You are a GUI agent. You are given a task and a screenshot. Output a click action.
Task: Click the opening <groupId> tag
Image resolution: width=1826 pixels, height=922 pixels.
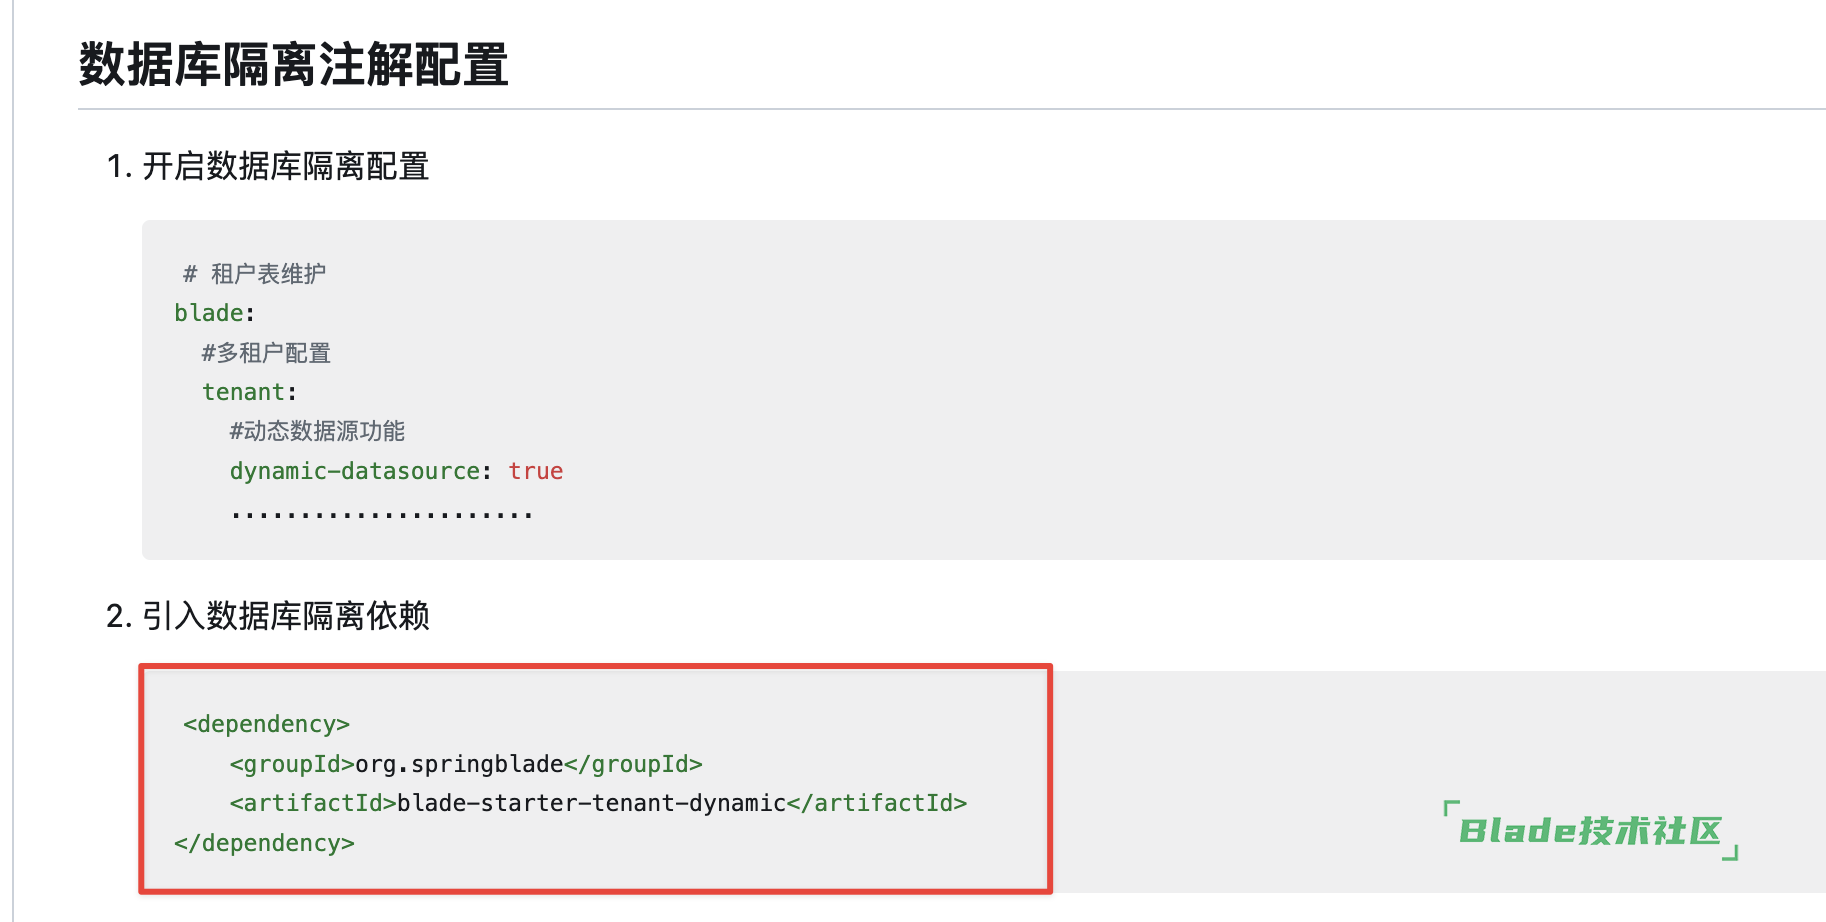click(x=293, y=764)
